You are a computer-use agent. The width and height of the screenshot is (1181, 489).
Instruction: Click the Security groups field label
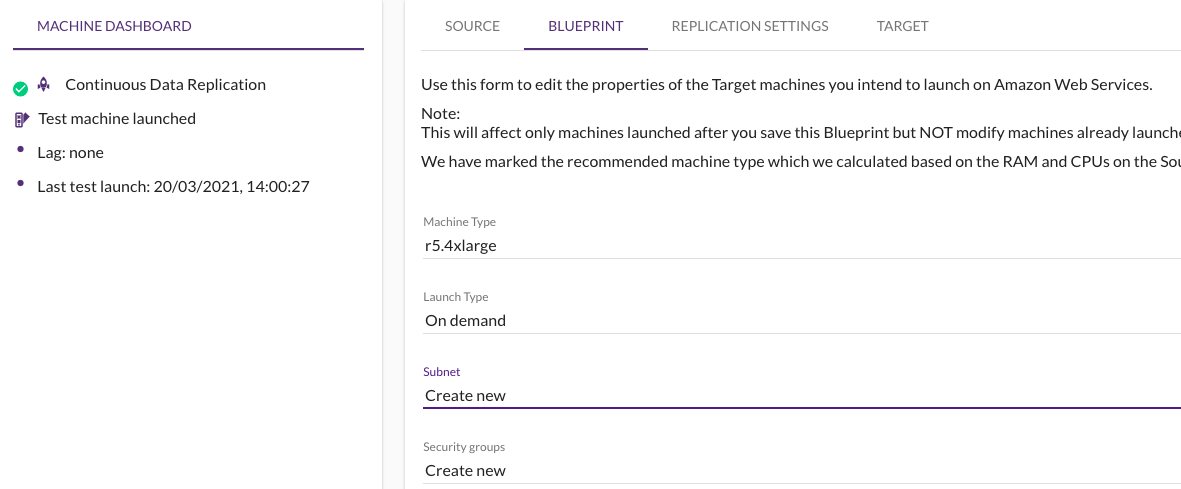pos(463,447)
